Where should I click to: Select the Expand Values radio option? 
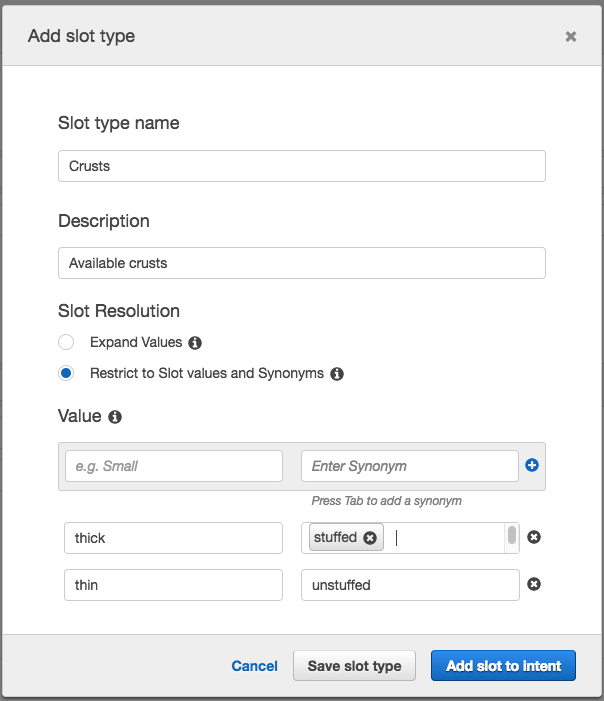(66, 342)
